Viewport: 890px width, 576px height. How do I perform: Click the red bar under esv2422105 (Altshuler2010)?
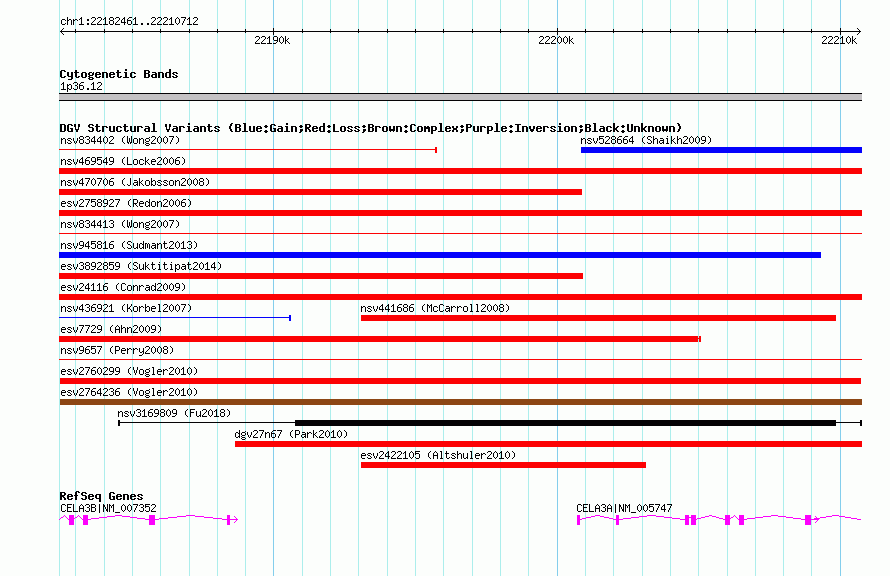point(503,465)
